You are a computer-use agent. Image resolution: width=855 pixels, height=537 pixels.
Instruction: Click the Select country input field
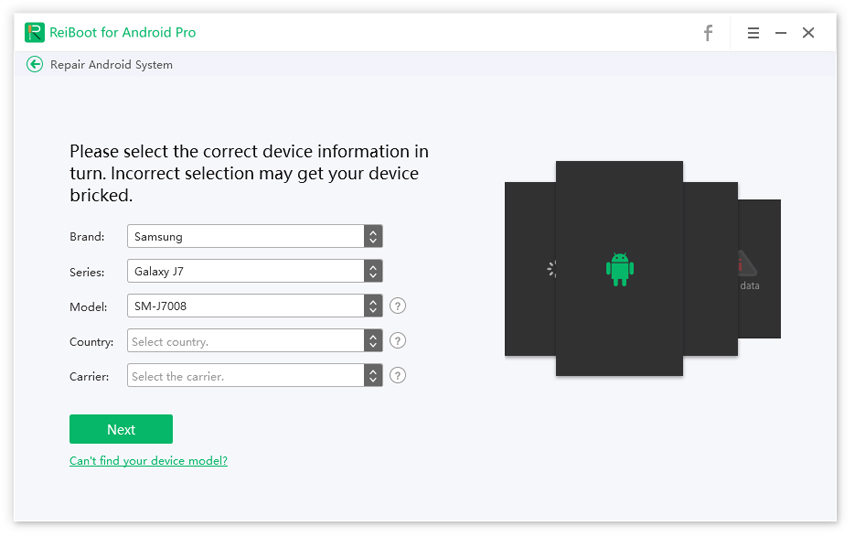click(x=245, y=341)
